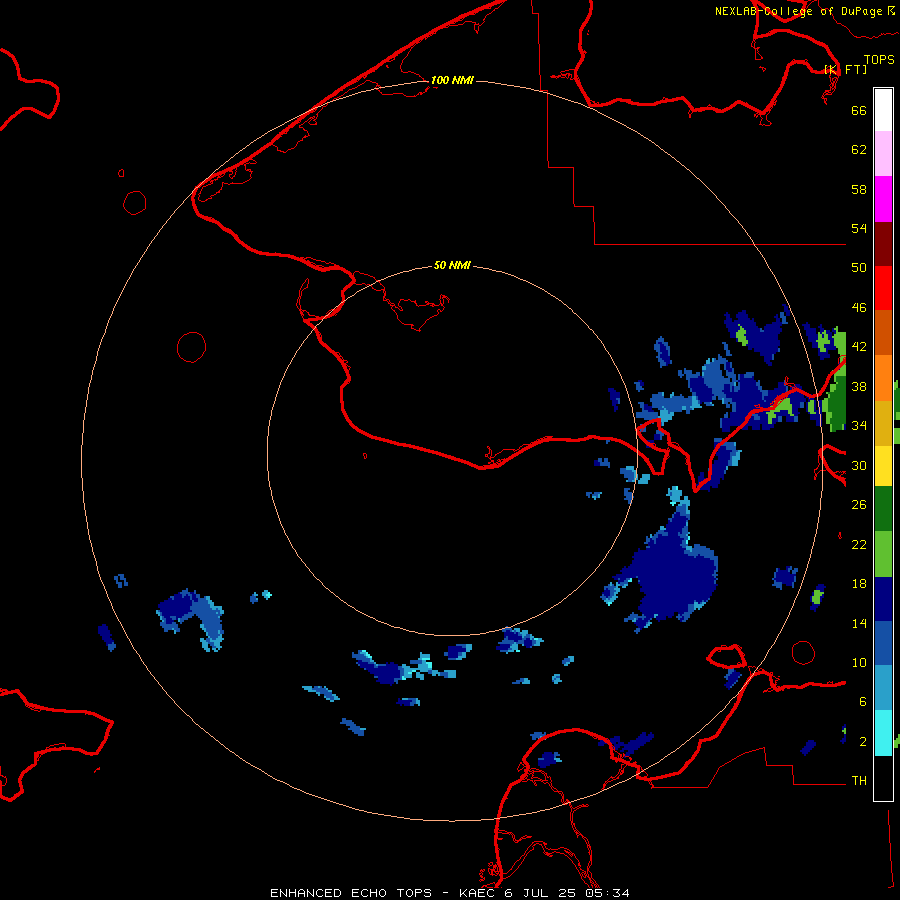Choose the dark green legend swatch
Viewport: 900px width, 900px height.
[883, 509]
